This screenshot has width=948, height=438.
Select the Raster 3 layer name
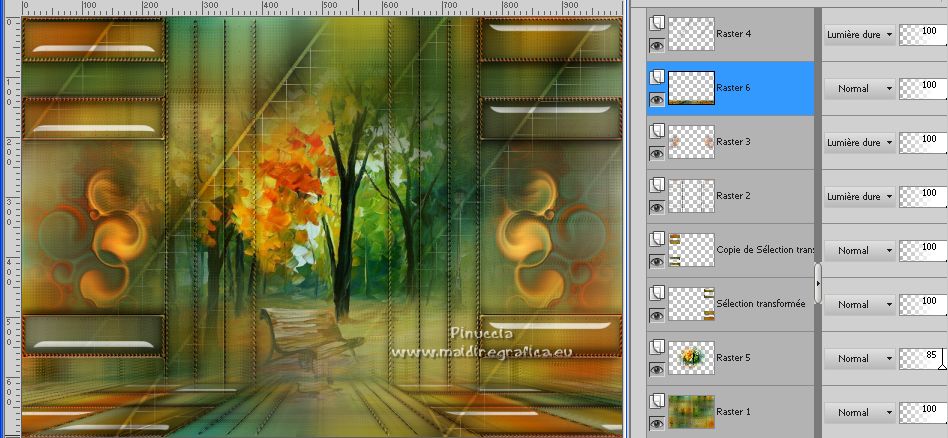[733, 142]
